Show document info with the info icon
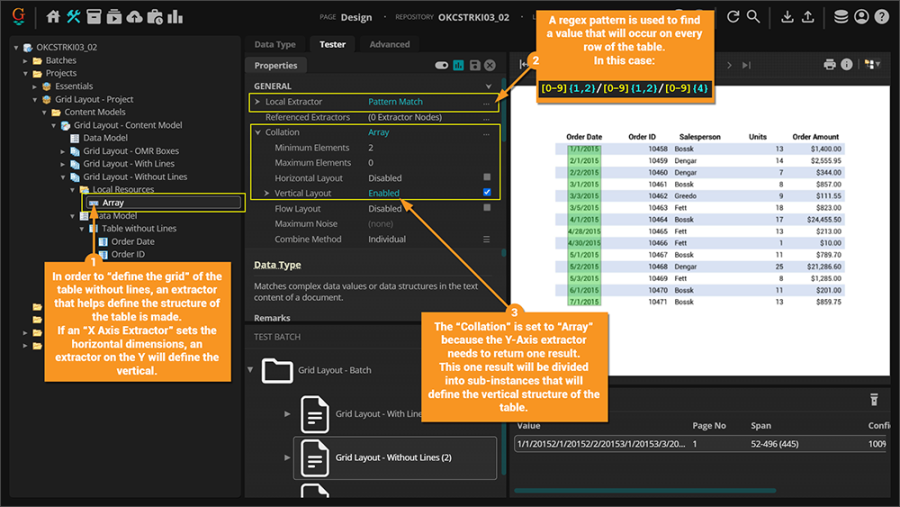This screenshot has width=900, height=507. 847,64
